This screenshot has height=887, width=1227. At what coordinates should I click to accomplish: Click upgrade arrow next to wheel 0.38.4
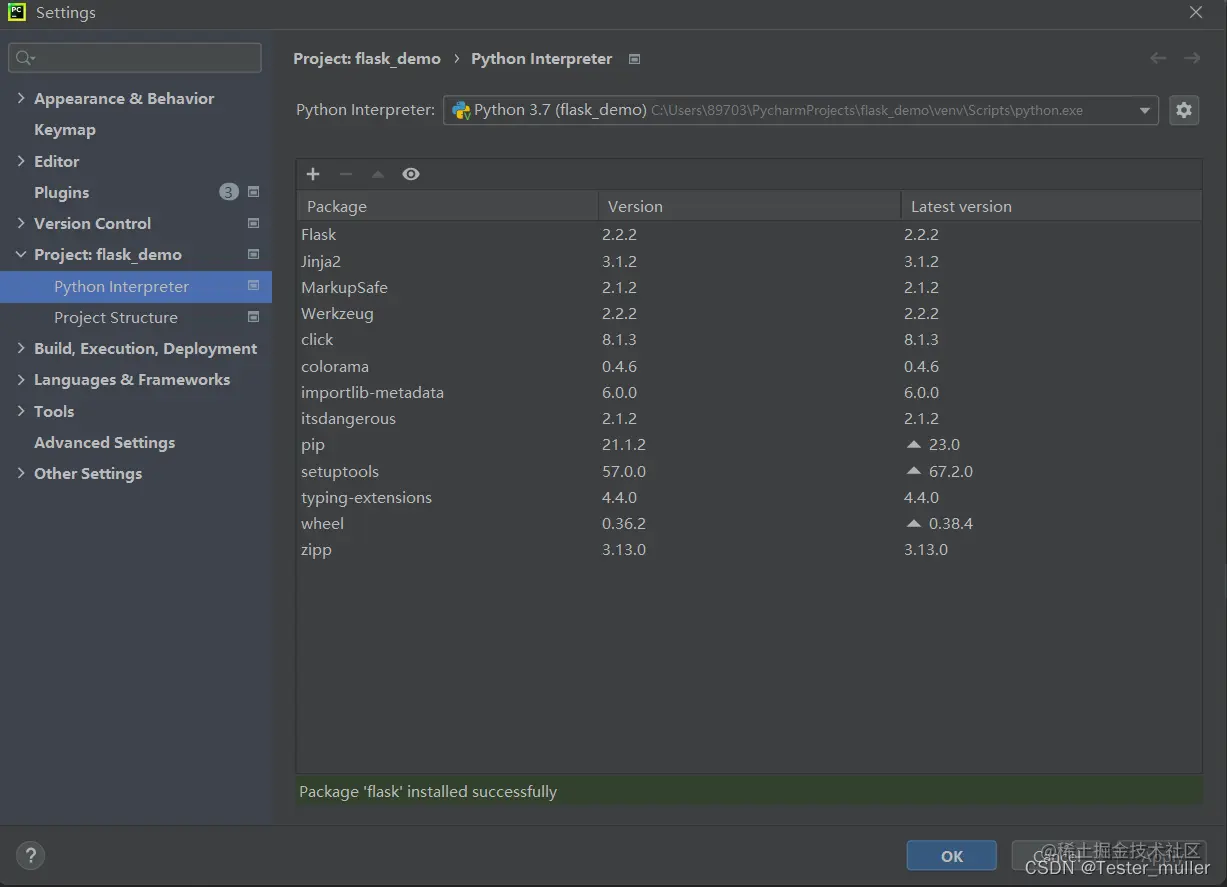tap(913, 523)
